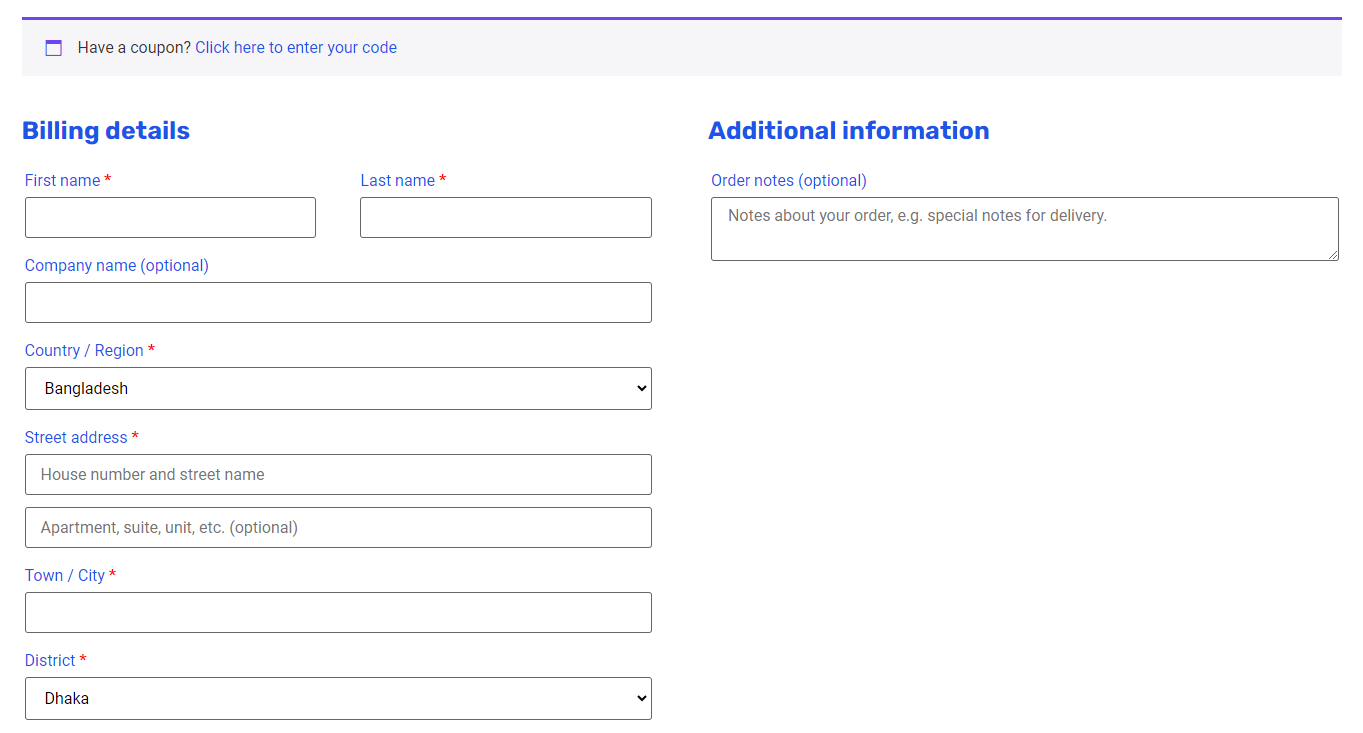Click the Apartment, suite, unit field

[x=338, y=527]
